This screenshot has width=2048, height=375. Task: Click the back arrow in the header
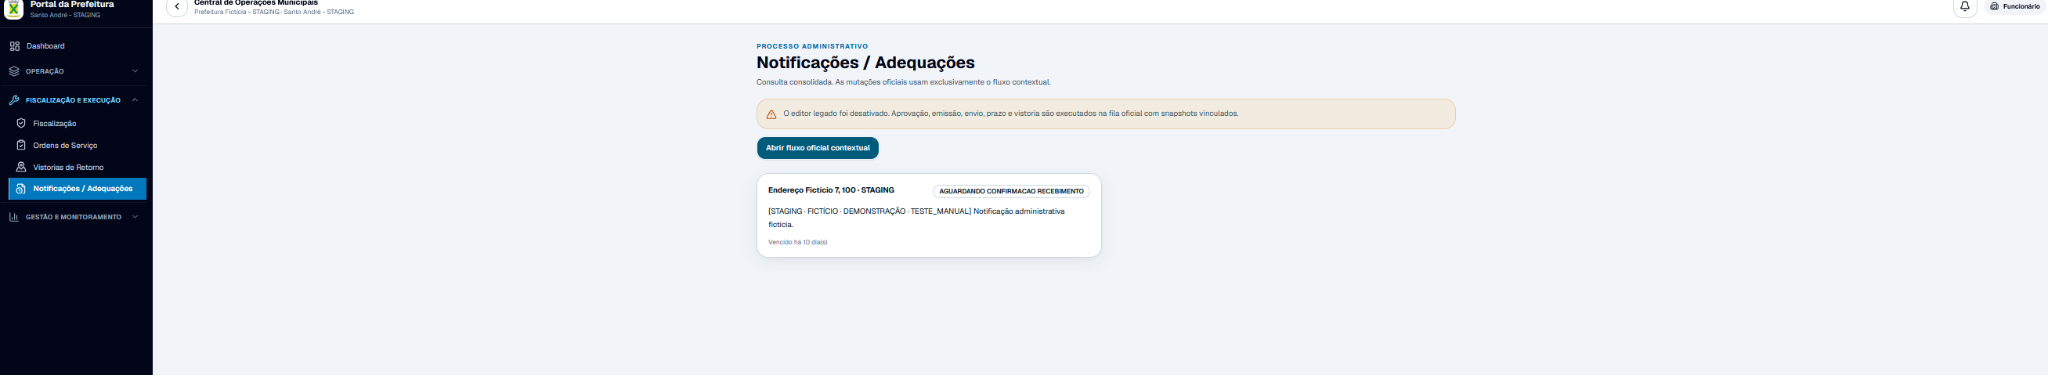tap(177, 7)
